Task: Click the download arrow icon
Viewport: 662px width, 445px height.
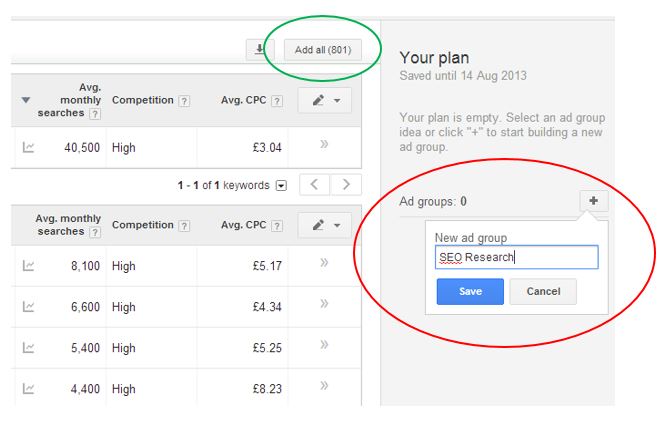Action: 257,50
